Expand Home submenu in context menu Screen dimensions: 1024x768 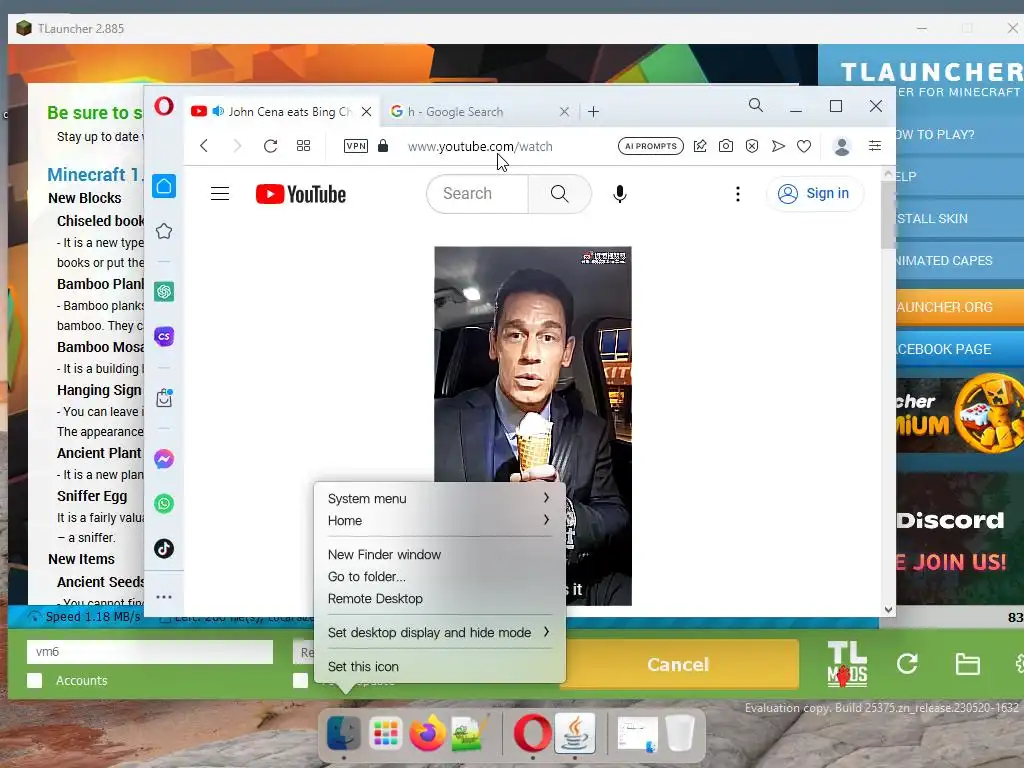tap(439, 520)
